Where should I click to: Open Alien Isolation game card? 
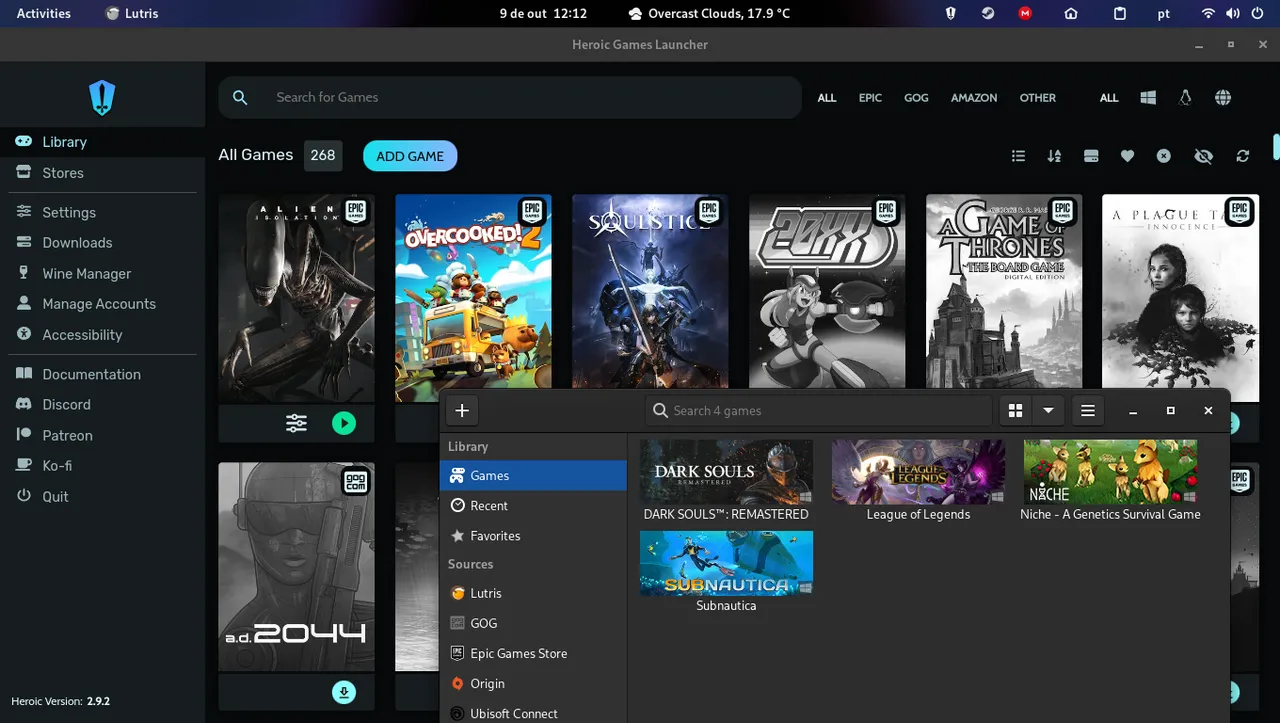pos(297,298)
